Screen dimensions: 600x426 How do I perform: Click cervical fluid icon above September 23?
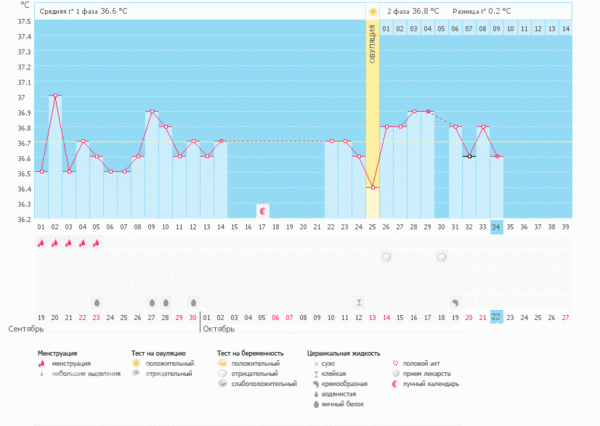pos(96,301)
